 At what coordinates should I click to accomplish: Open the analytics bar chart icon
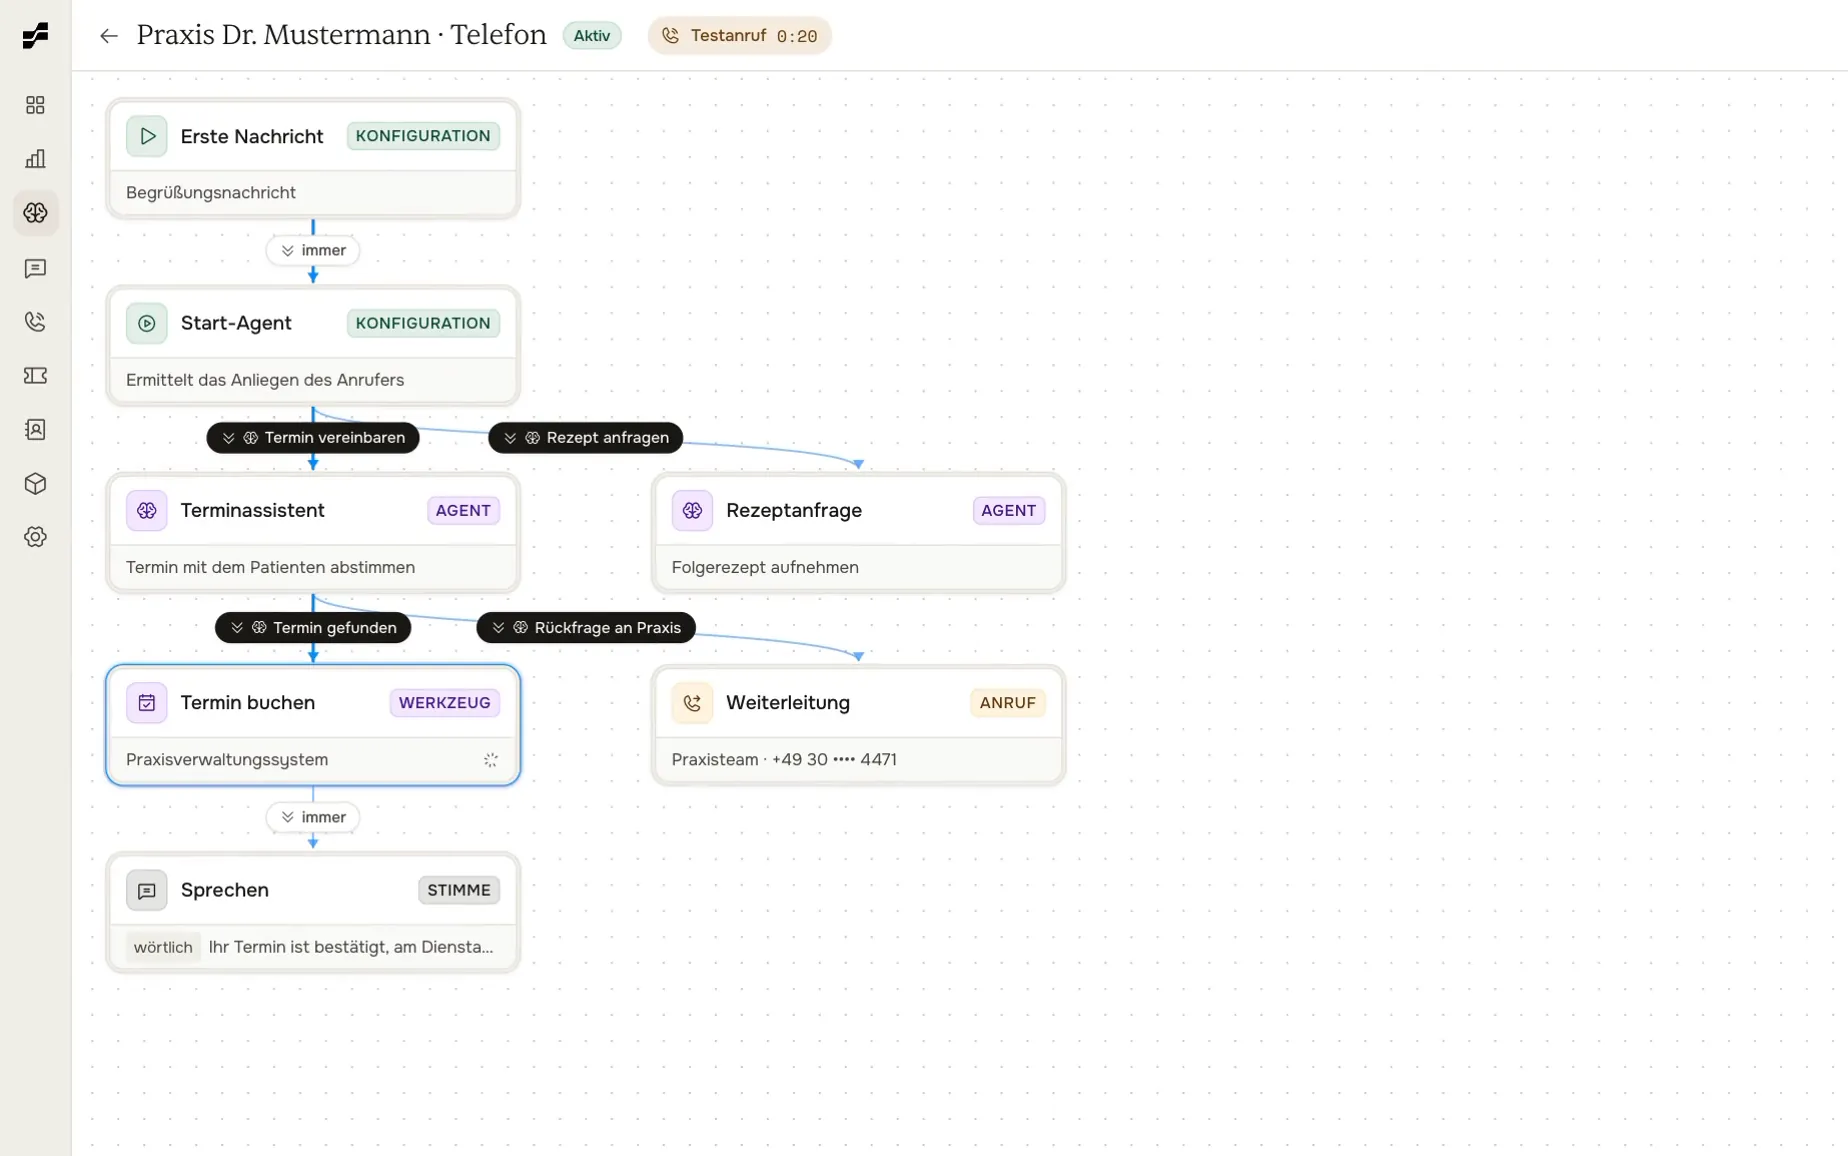point(35,159)
